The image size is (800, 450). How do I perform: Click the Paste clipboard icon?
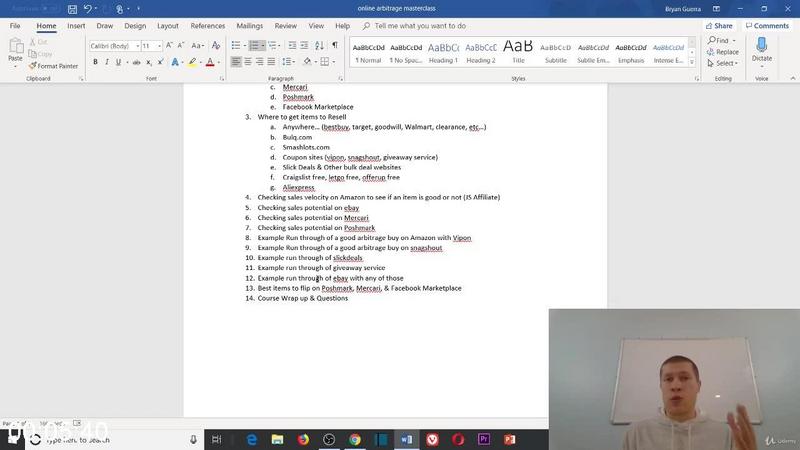coord(15,47)
